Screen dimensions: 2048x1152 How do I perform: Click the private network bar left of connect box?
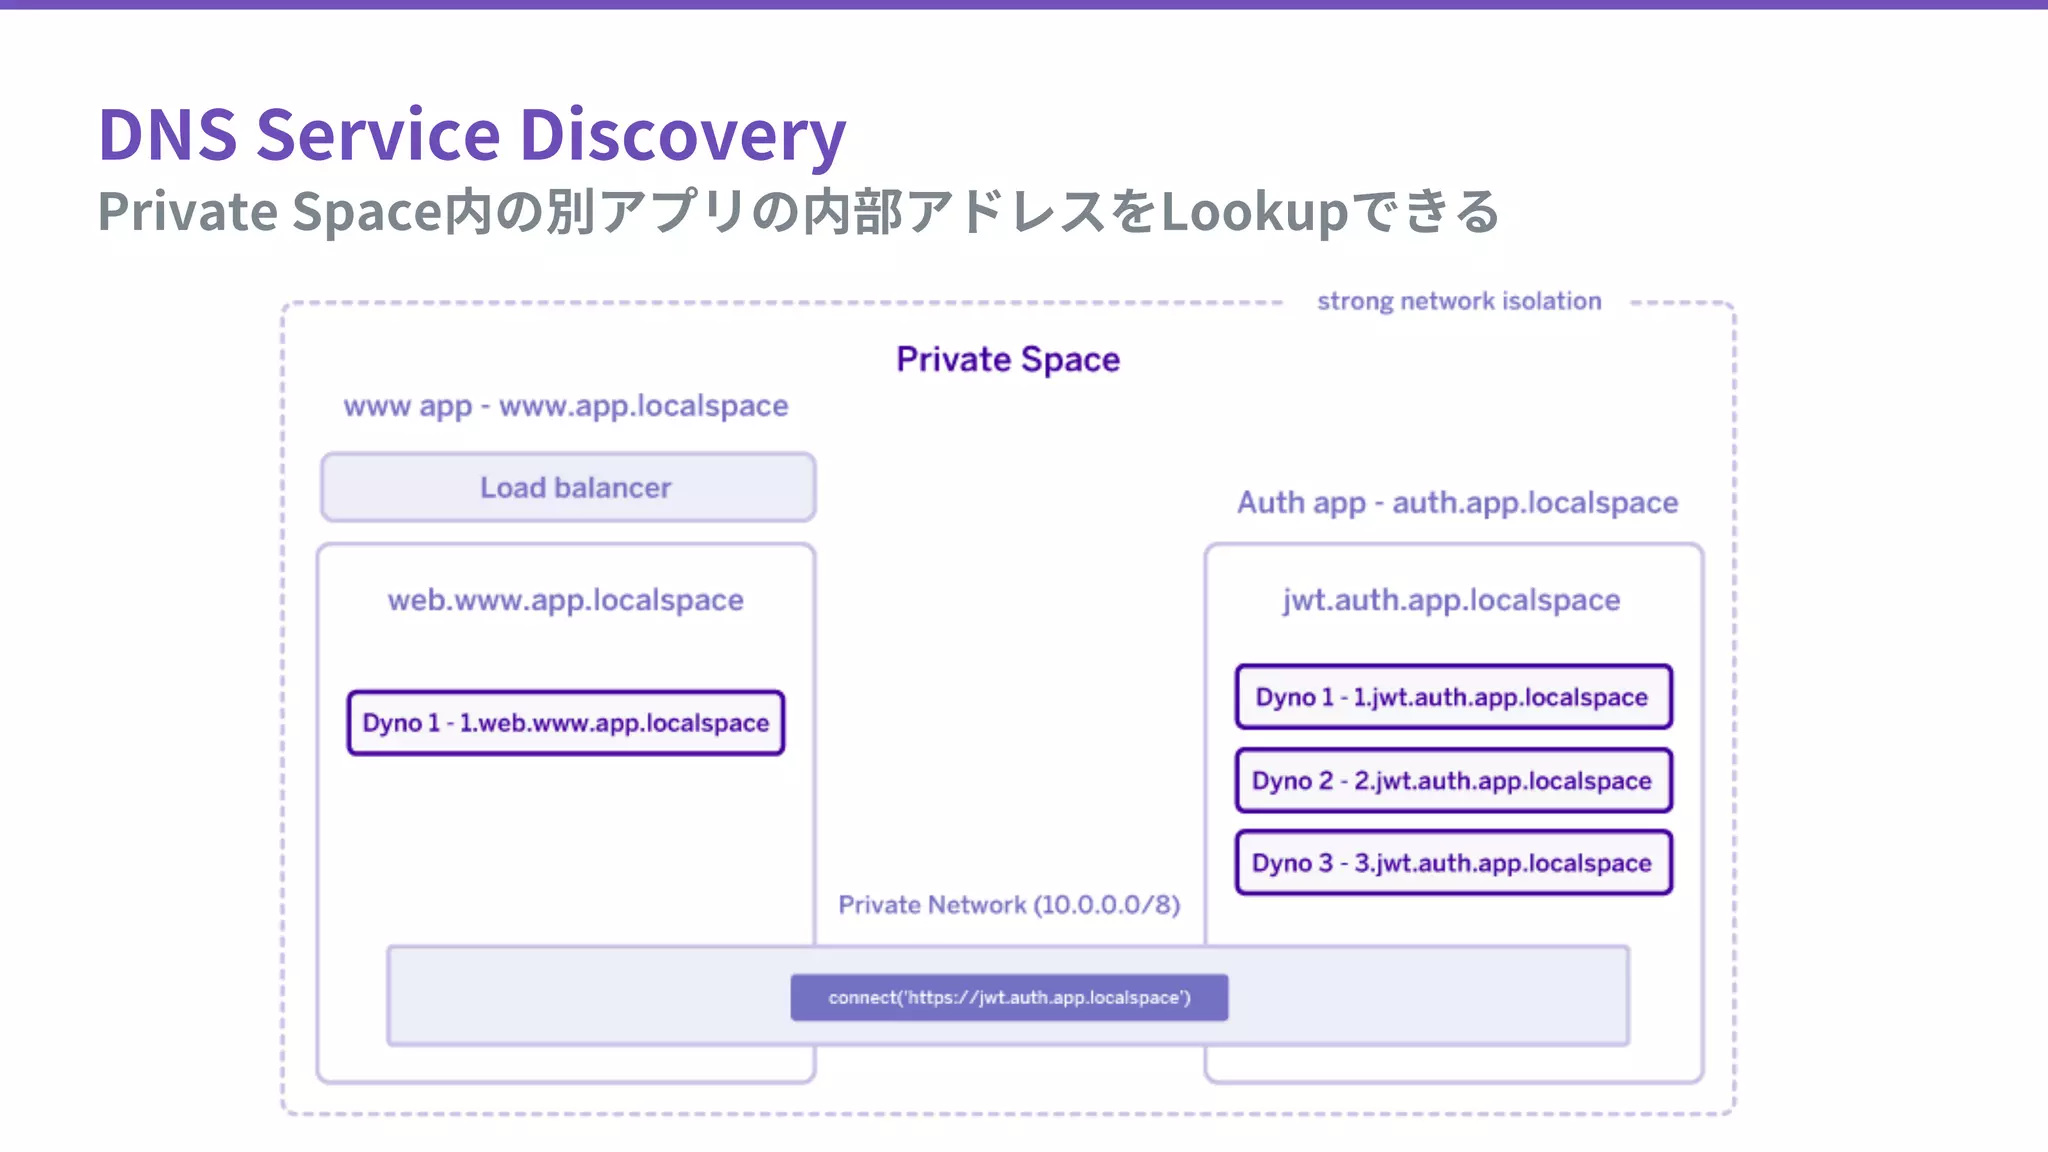590,996
